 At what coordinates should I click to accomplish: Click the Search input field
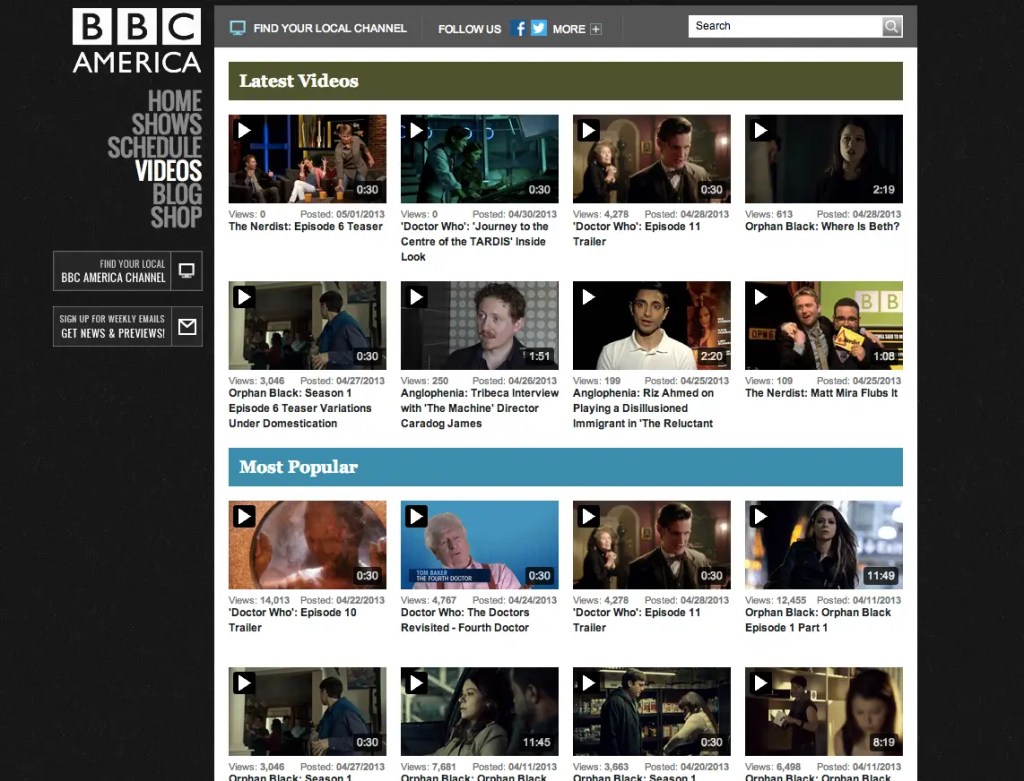(785, 27)
